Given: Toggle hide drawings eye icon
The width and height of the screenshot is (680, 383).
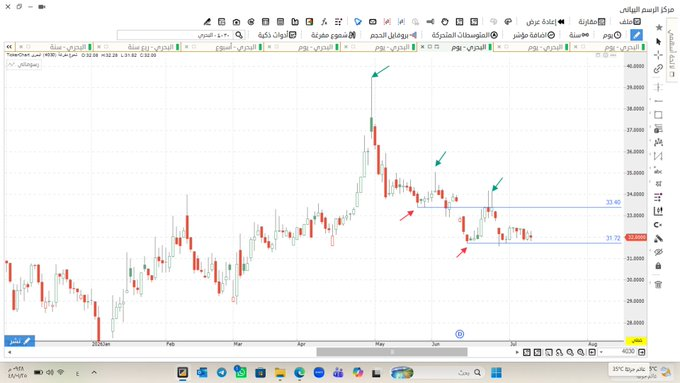Looking at the screenshot, I should (x=658, y=252).
